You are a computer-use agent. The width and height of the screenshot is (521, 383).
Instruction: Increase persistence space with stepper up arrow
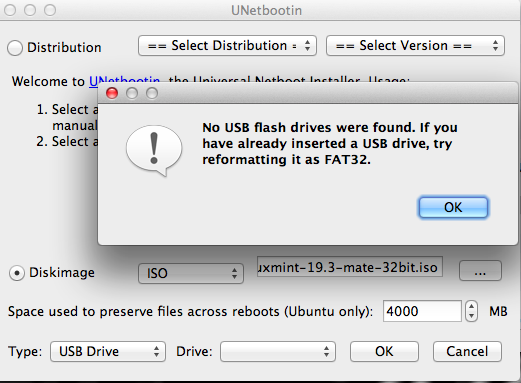point(471,306)
